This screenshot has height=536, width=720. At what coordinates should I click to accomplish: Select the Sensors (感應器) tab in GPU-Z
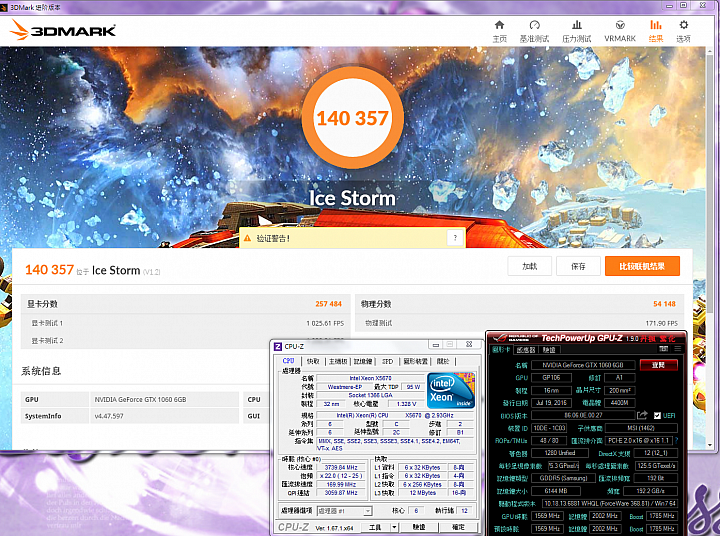[x=526, y=350]
